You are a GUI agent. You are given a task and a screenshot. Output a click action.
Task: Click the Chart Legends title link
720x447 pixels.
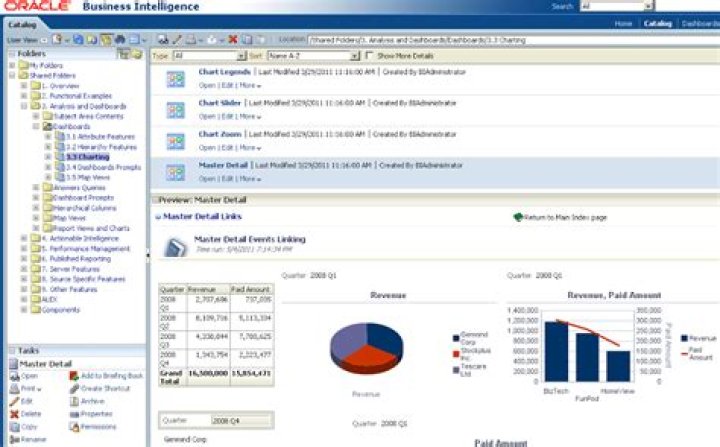click(225, 72)
